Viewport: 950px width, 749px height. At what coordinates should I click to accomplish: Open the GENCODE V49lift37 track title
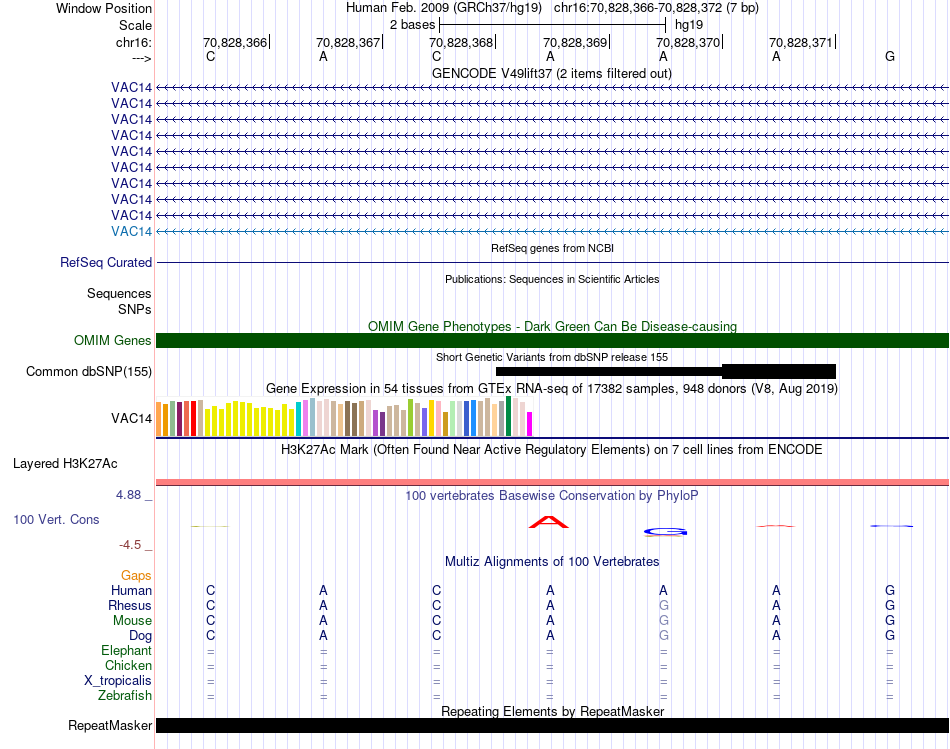(551, 73)
